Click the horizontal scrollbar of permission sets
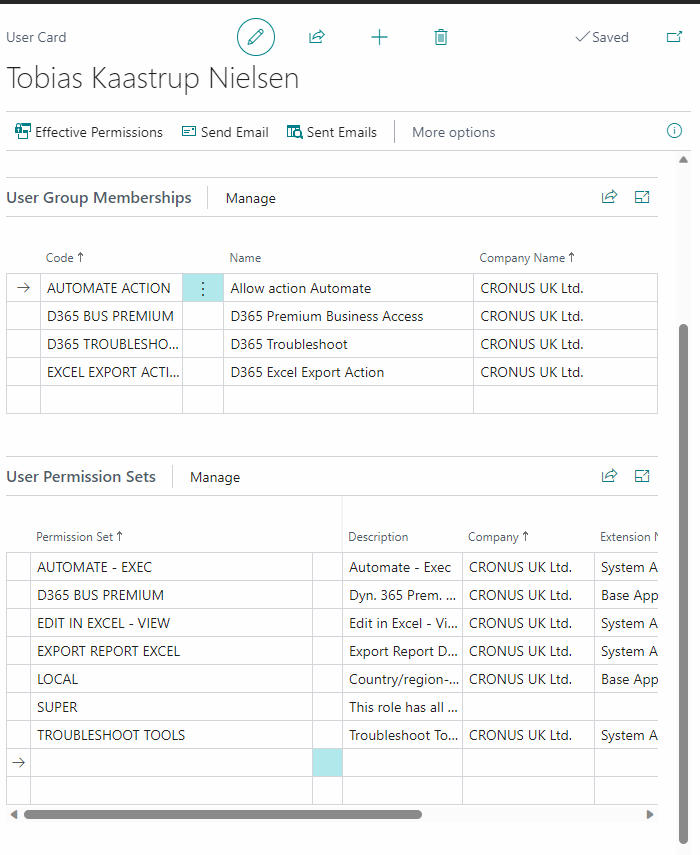 (x=222, y=814)
